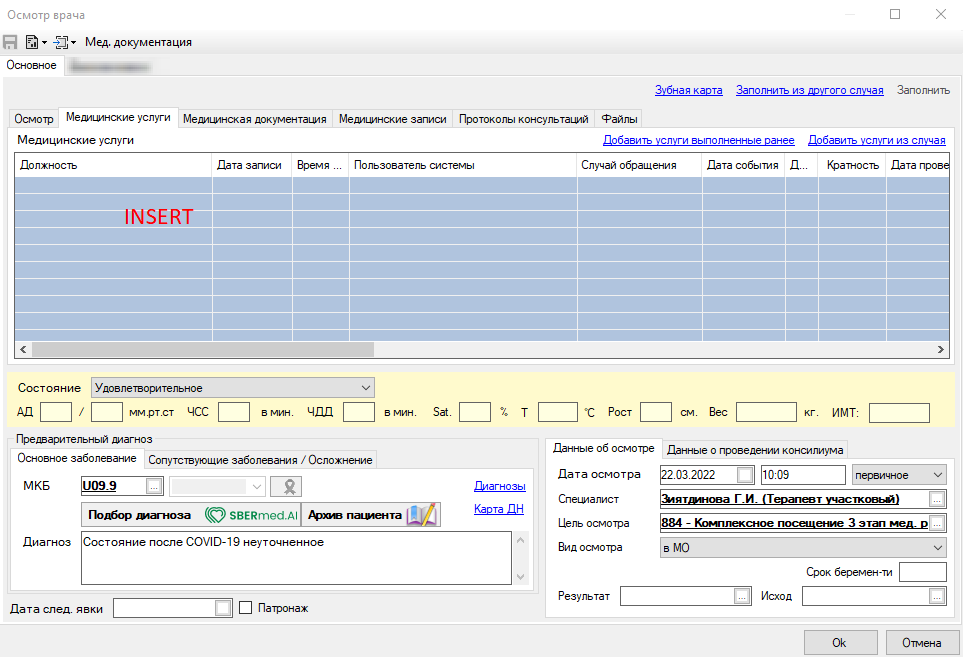This screenshot has height=657, width=963.
Task: Open the Медицинская документация tab
Action: (254, 119)
